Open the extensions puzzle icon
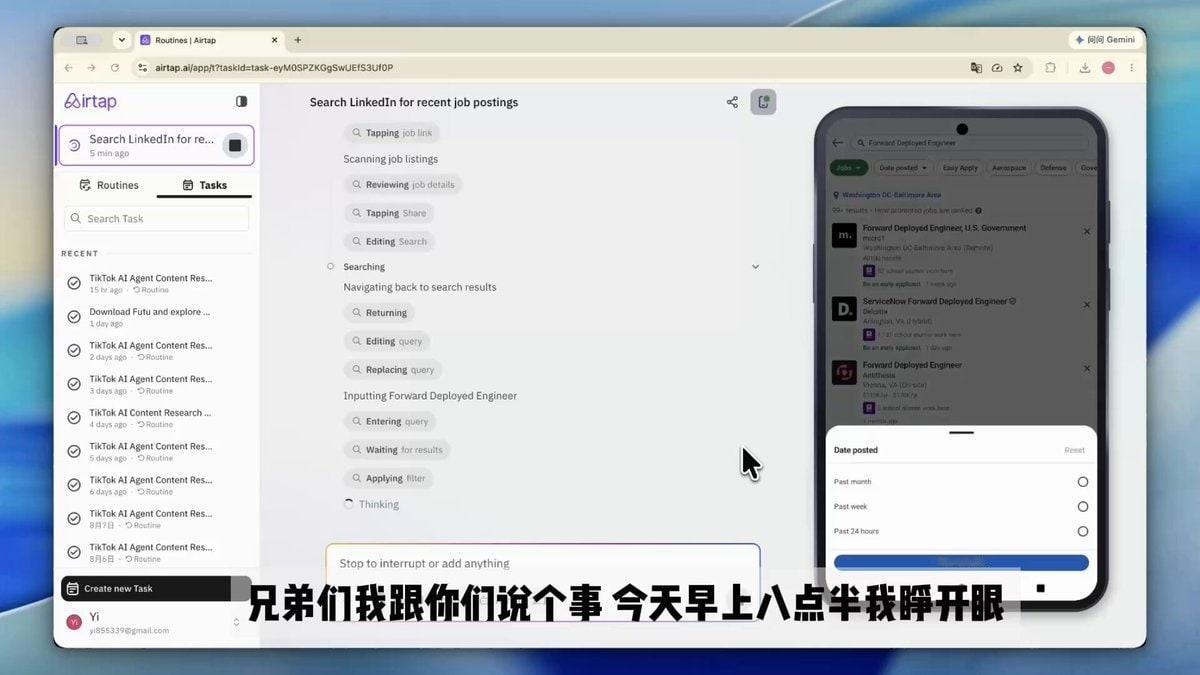This screenshot has width=1200, height=675. pyautogui.click(x=1050, y=68)
